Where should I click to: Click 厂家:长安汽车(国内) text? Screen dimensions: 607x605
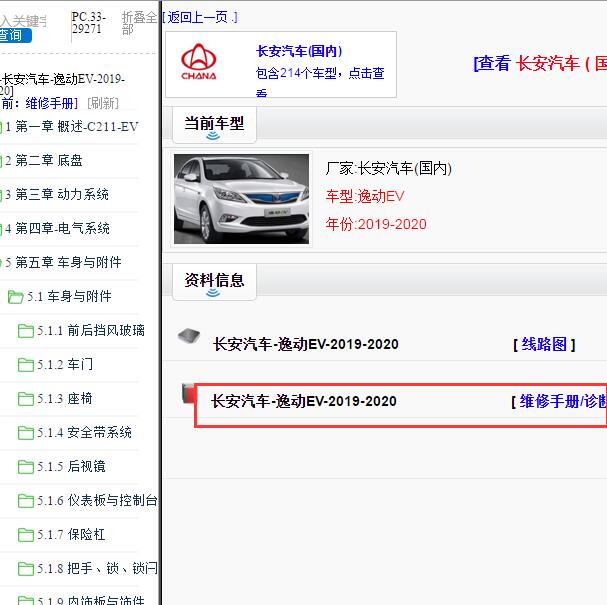(389, 168)
